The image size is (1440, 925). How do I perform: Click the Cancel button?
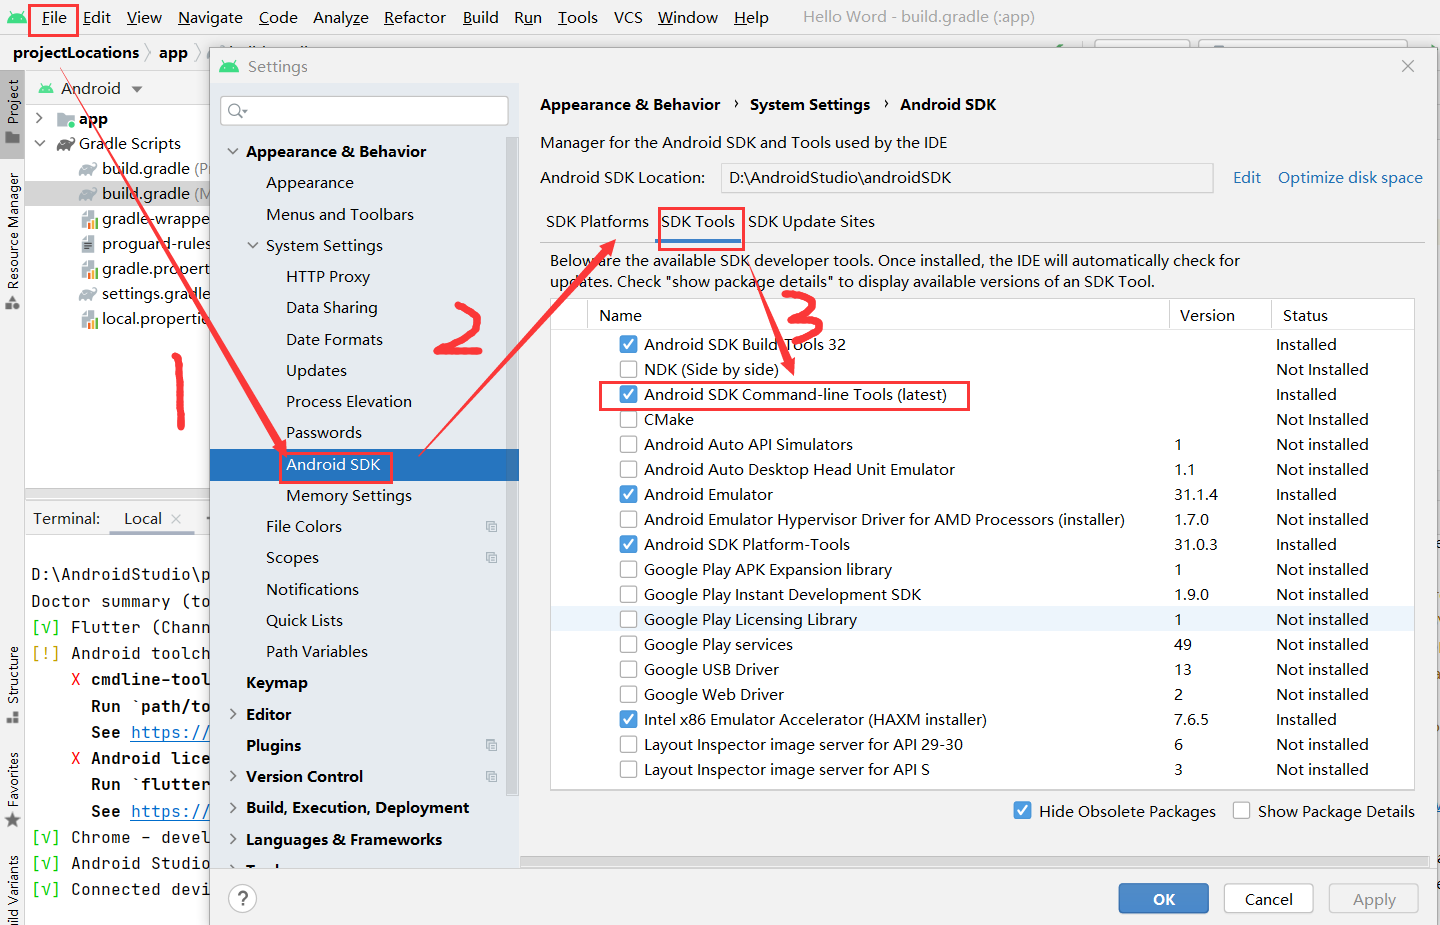1269,899
